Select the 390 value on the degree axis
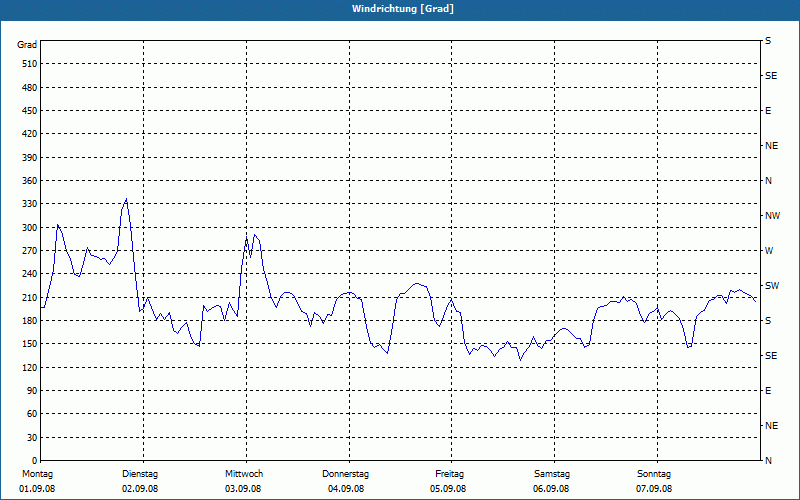Screen dimensions: 800x500 point(30,158)
